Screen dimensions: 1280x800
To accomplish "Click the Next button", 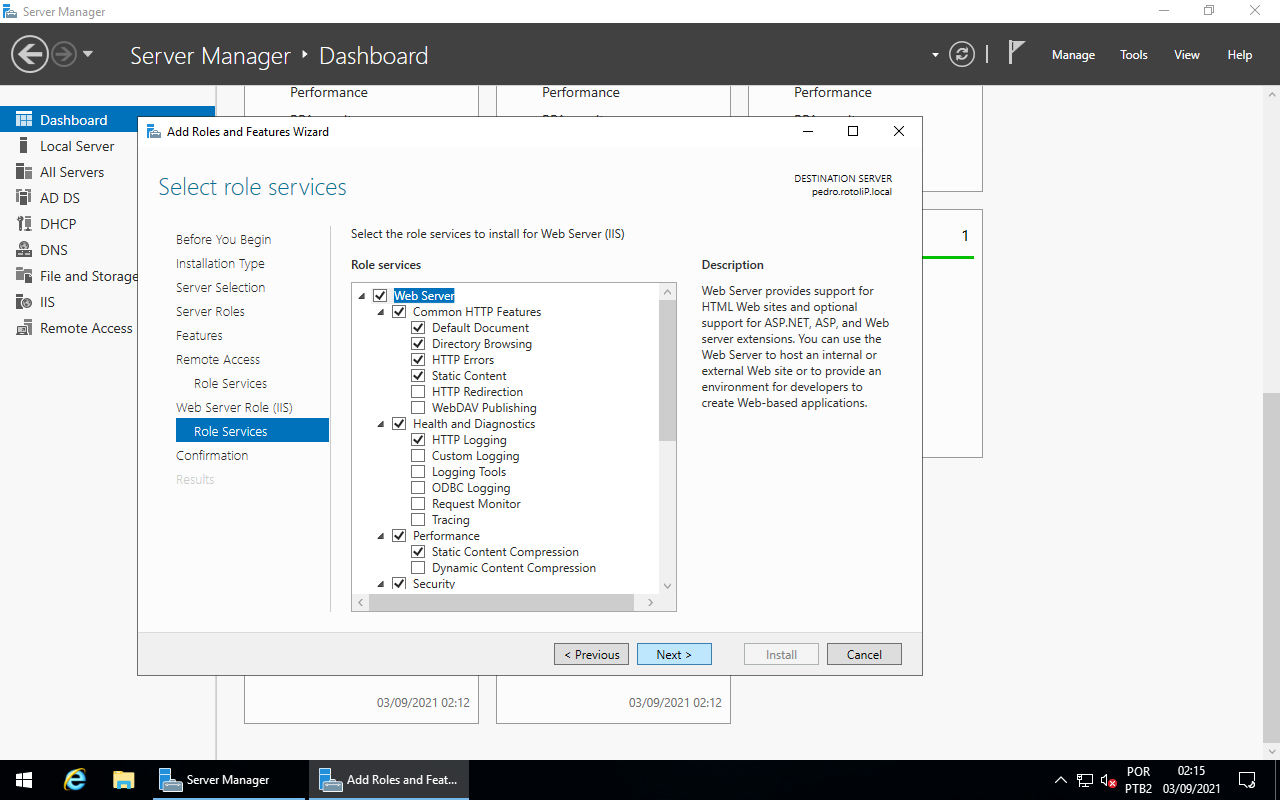I will click(674, 655).
